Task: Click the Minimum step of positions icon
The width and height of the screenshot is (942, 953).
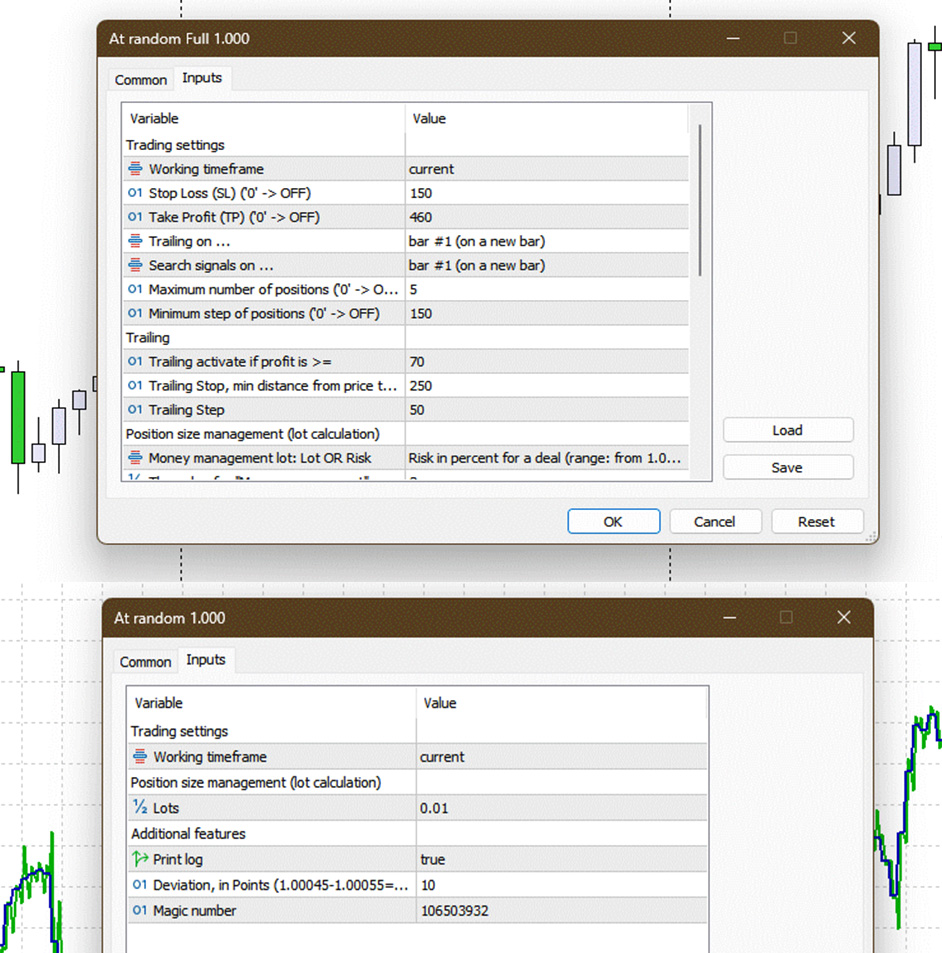Action: click(135, 313)
